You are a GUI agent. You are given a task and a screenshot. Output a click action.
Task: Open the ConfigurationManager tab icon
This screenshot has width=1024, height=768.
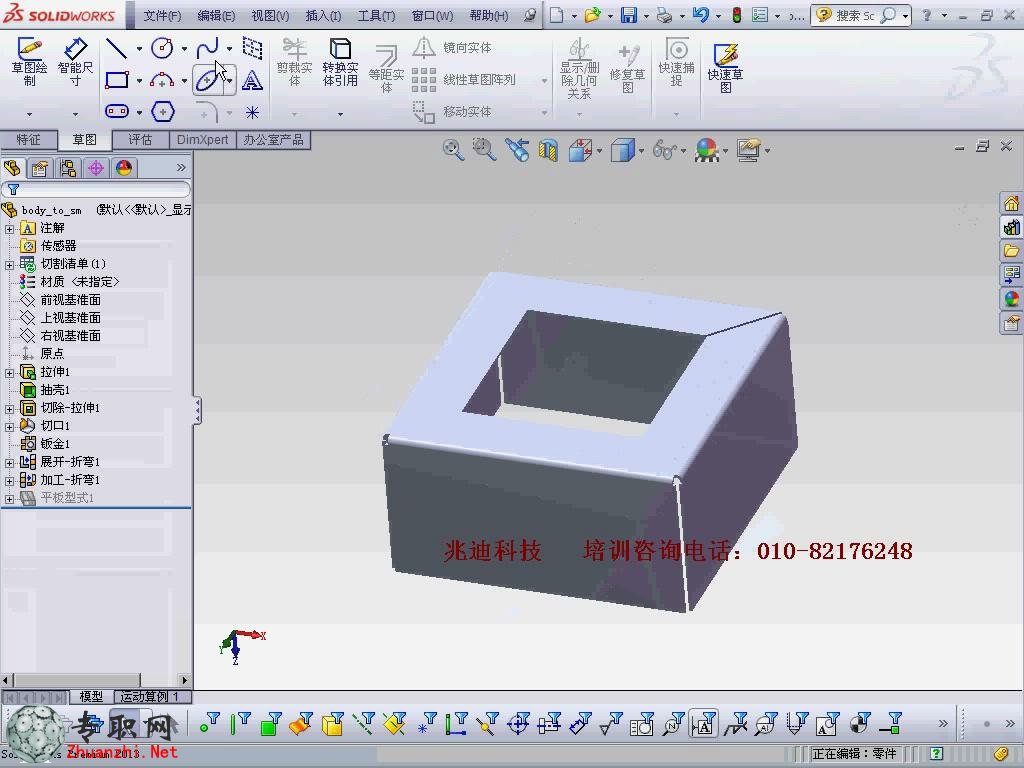click(68, 168)
